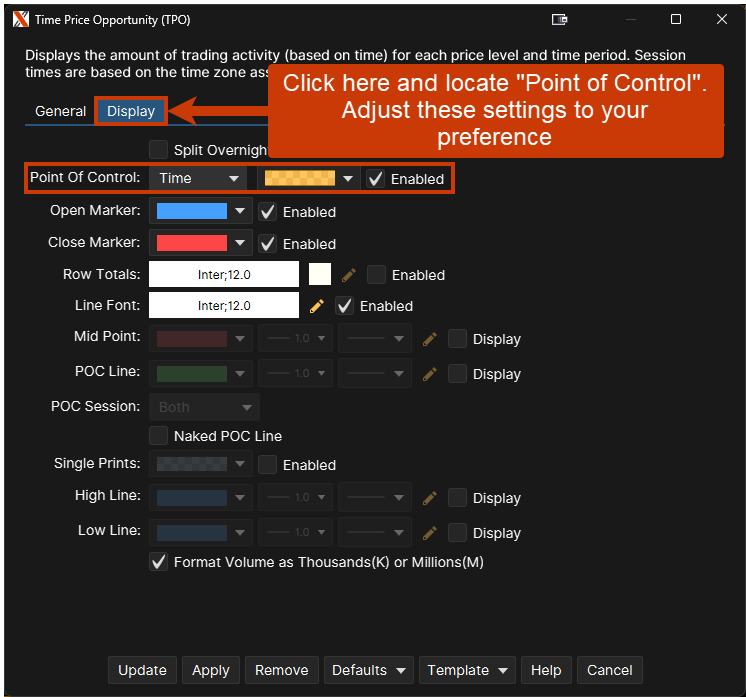This screenshot has width=746, height=697.
Task: Click the Row Totals font field
Action: [224, 275]
